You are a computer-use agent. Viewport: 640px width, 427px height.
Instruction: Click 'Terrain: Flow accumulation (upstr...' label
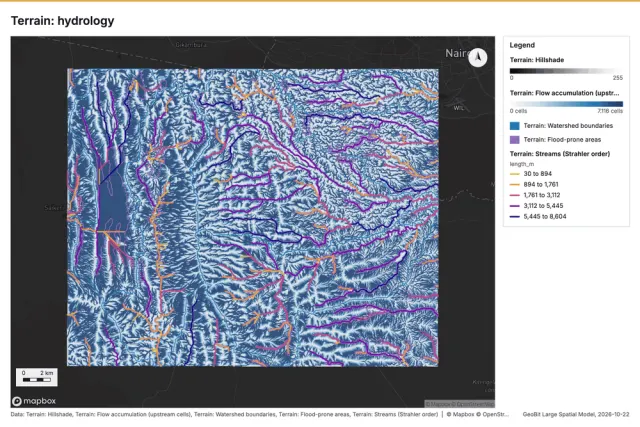pyautogui.click(x=564, y=93)
